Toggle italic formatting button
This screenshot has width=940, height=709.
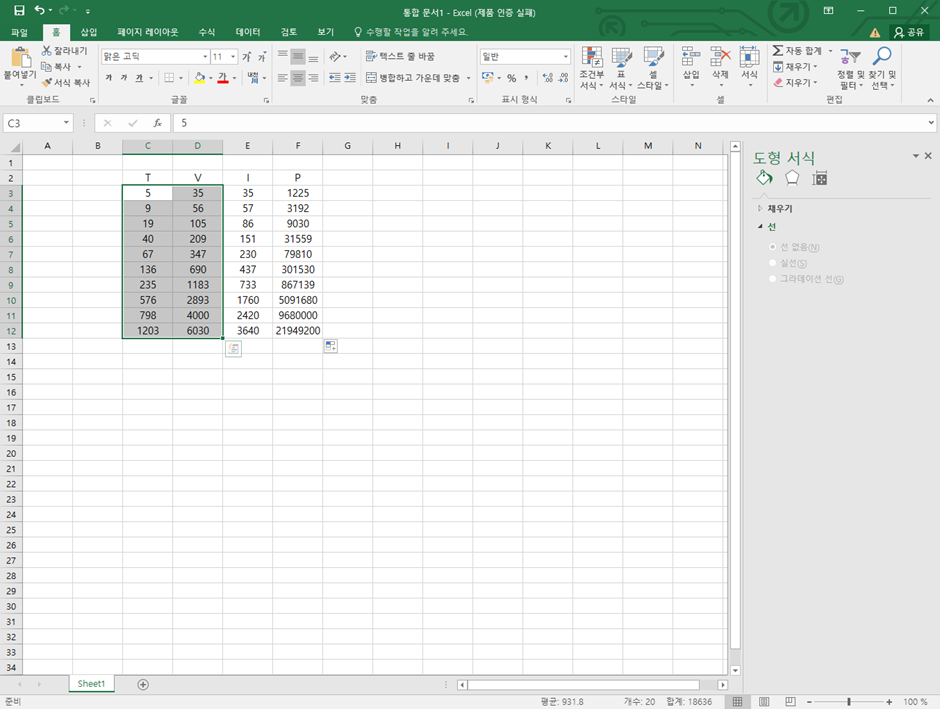pos(124,78)
